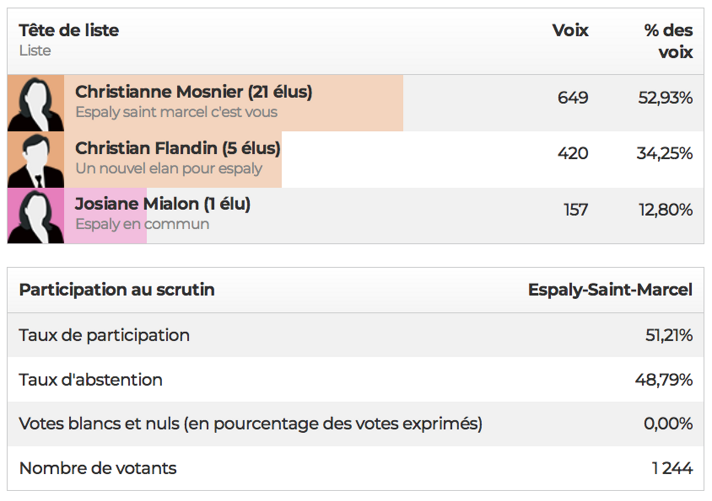Click Flandin's 420 votes value
The image size is (712, 501).
click(x=573, y=154)
